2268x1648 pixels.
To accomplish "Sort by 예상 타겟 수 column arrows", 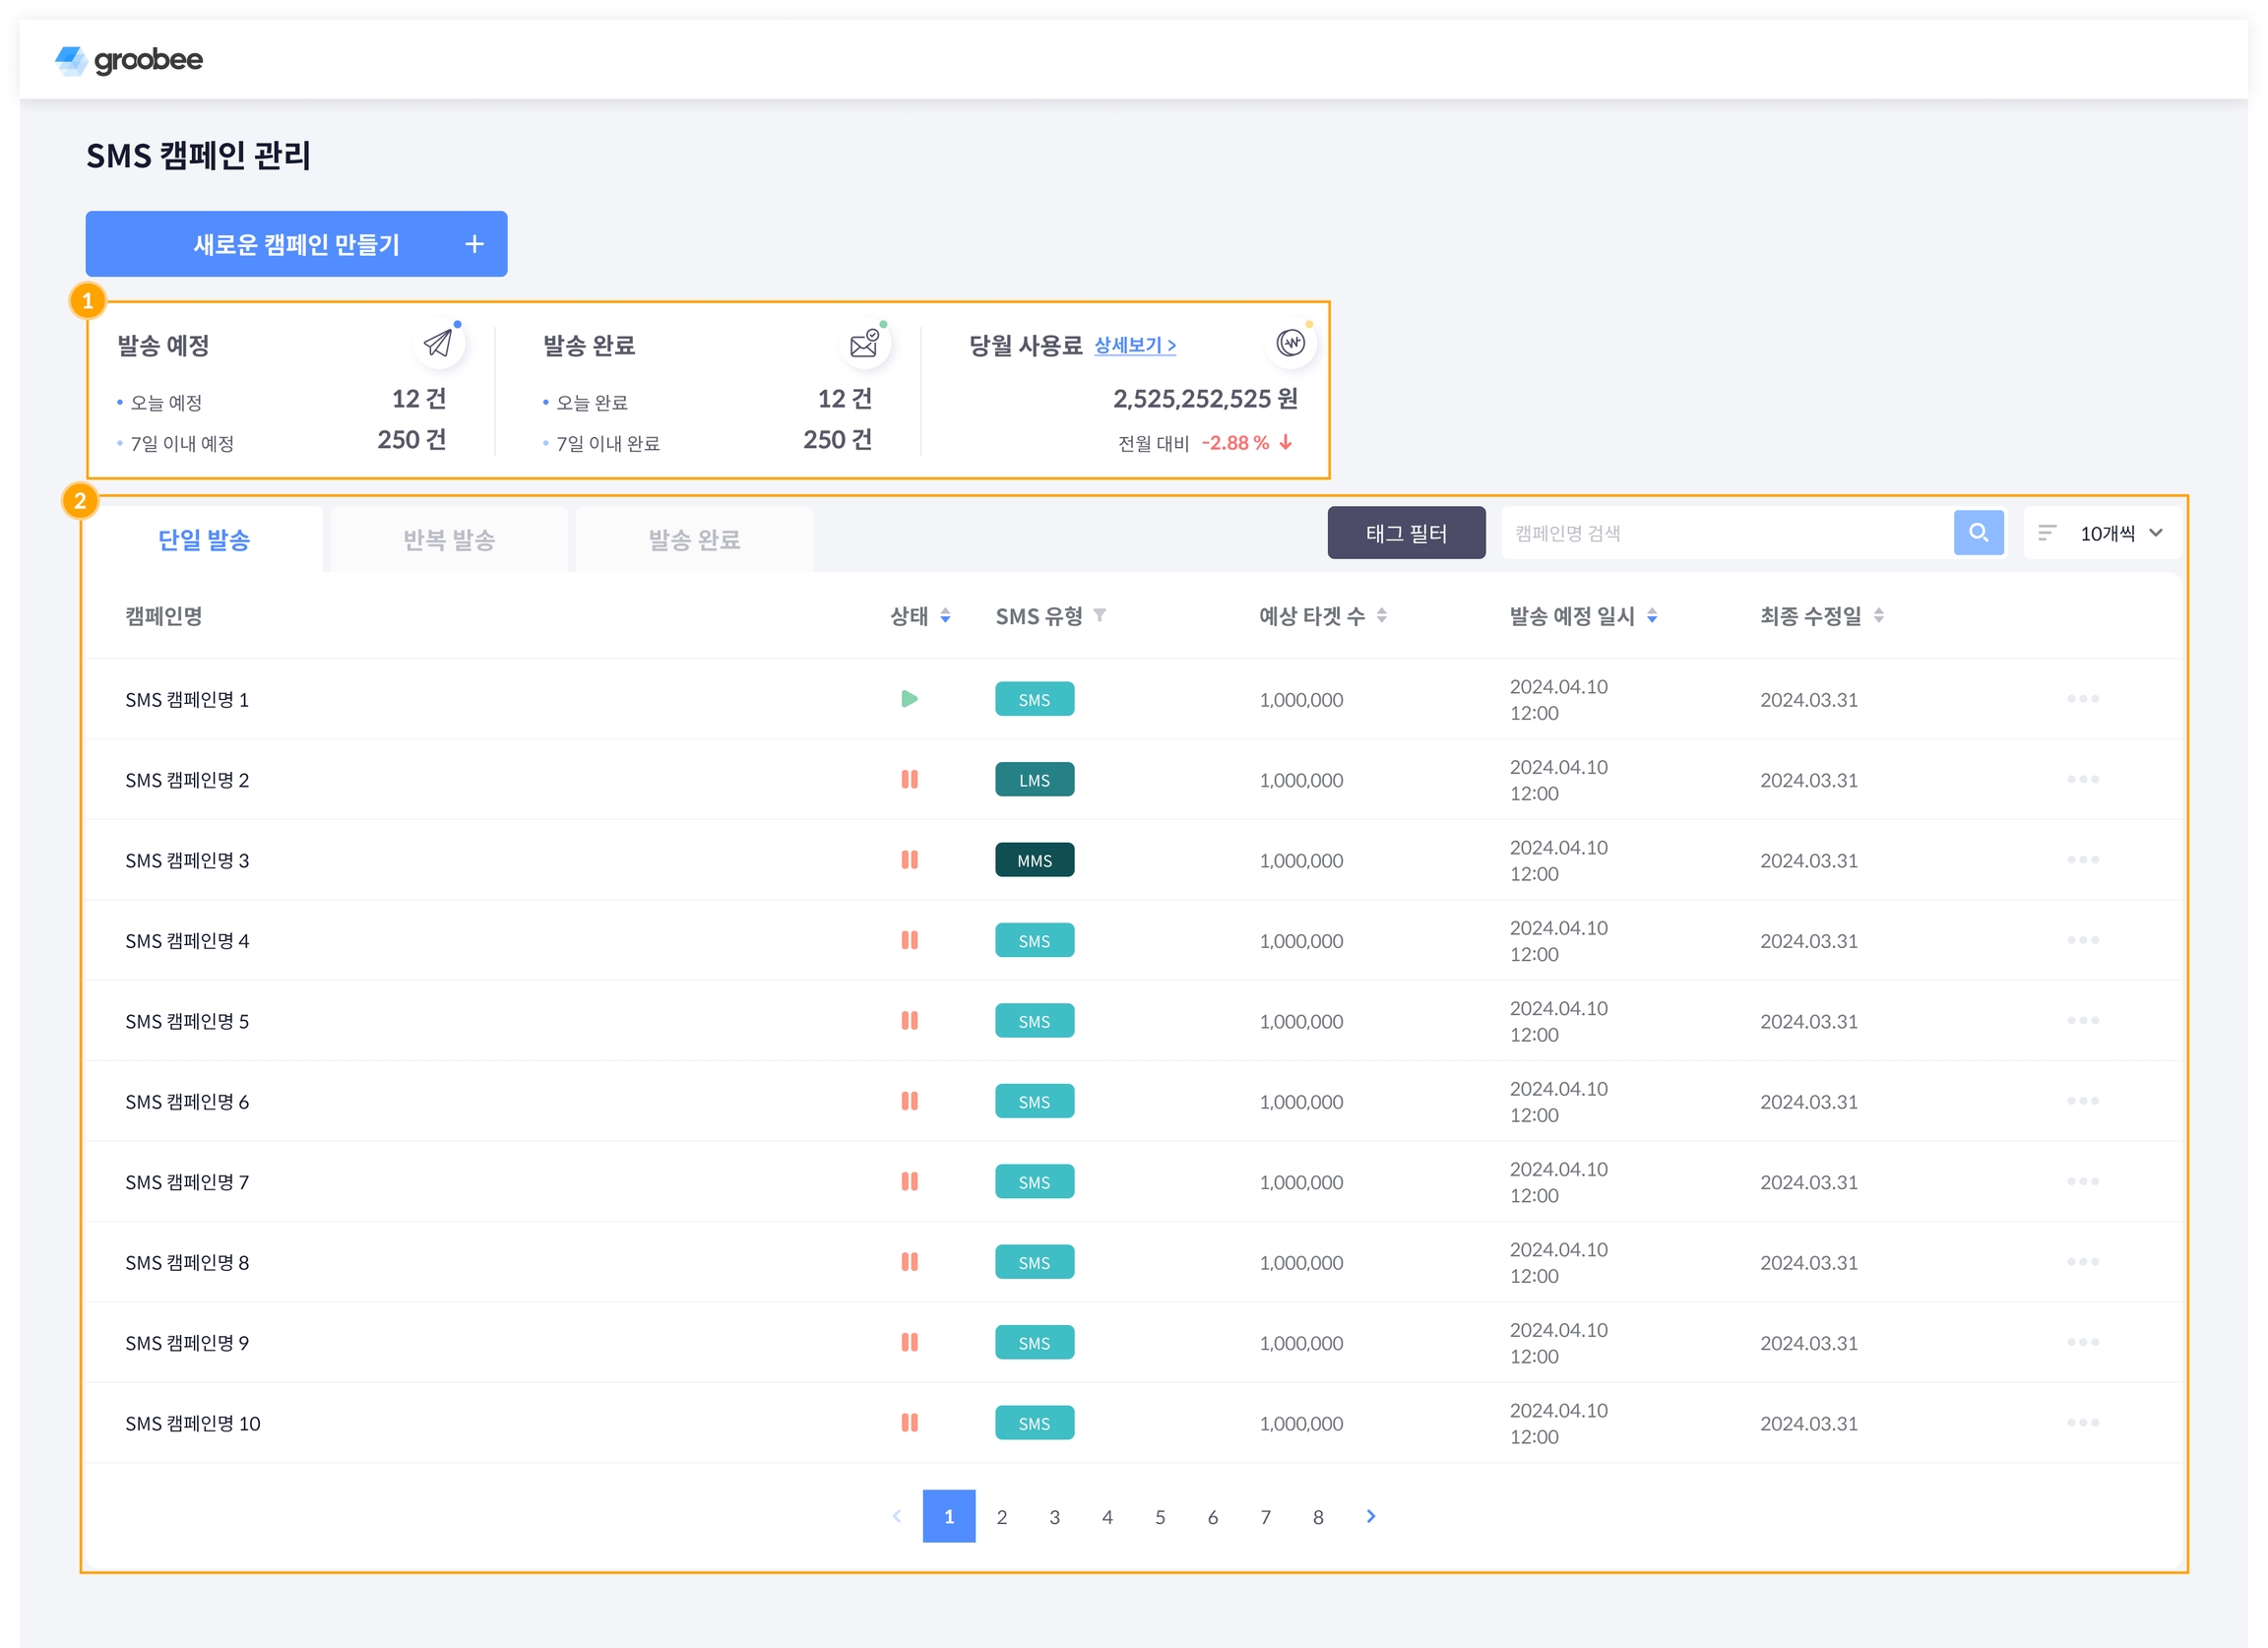I will coord(1381,616).
